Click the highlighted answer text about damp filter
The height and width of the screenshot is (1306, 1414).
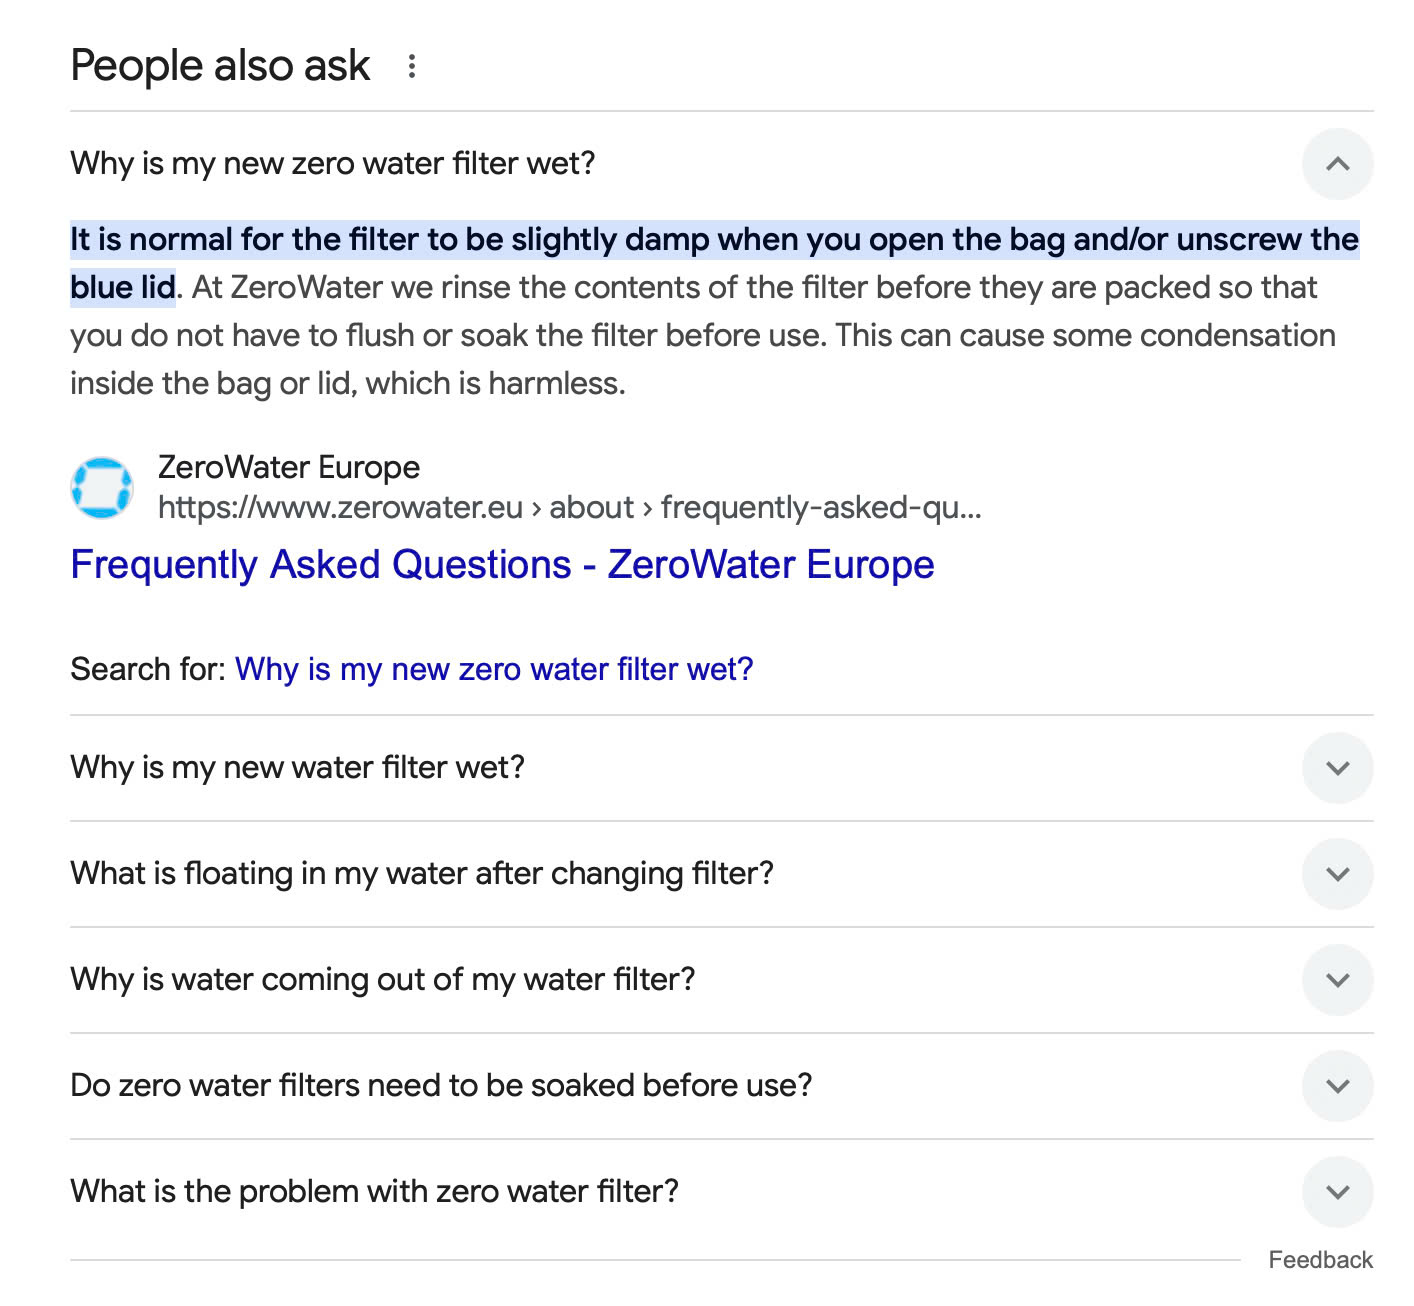[714, 263]
